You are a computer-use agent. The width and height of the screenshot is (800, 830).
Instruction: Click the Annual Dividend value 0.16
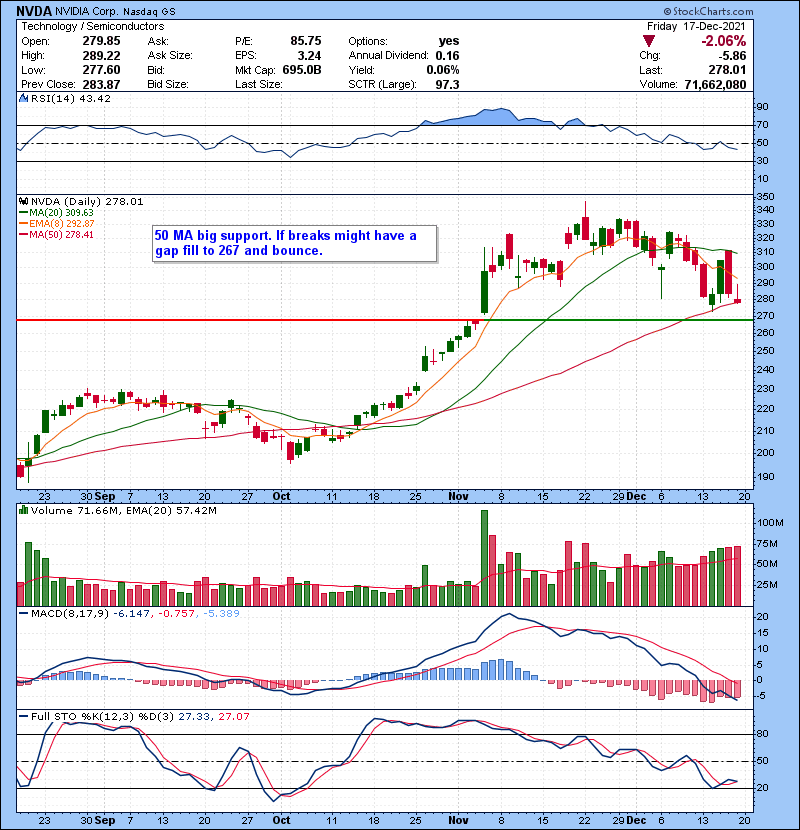[x=447, y=56]
